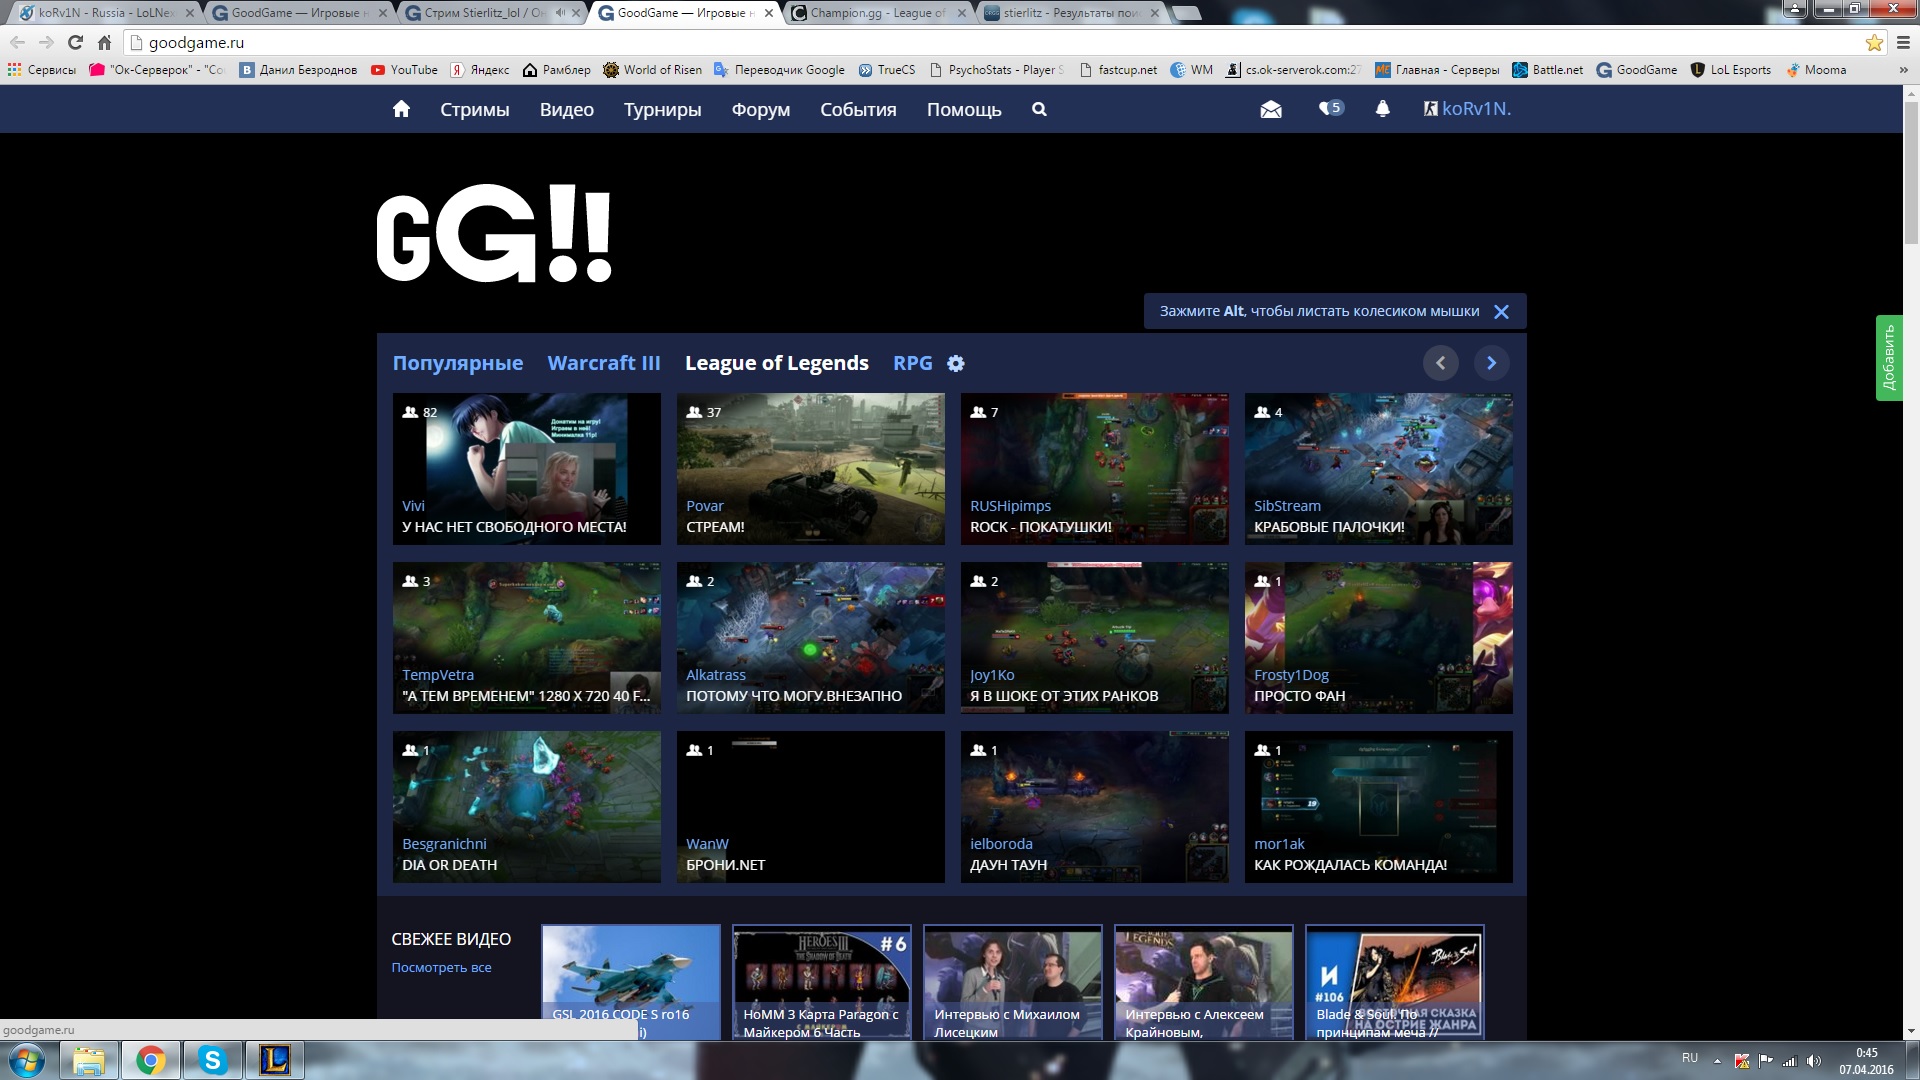This screenshot has height=1080, width=1920.
Task: Open HoMM 3 Карта Paragon video
Action: [x=822, y=981]
